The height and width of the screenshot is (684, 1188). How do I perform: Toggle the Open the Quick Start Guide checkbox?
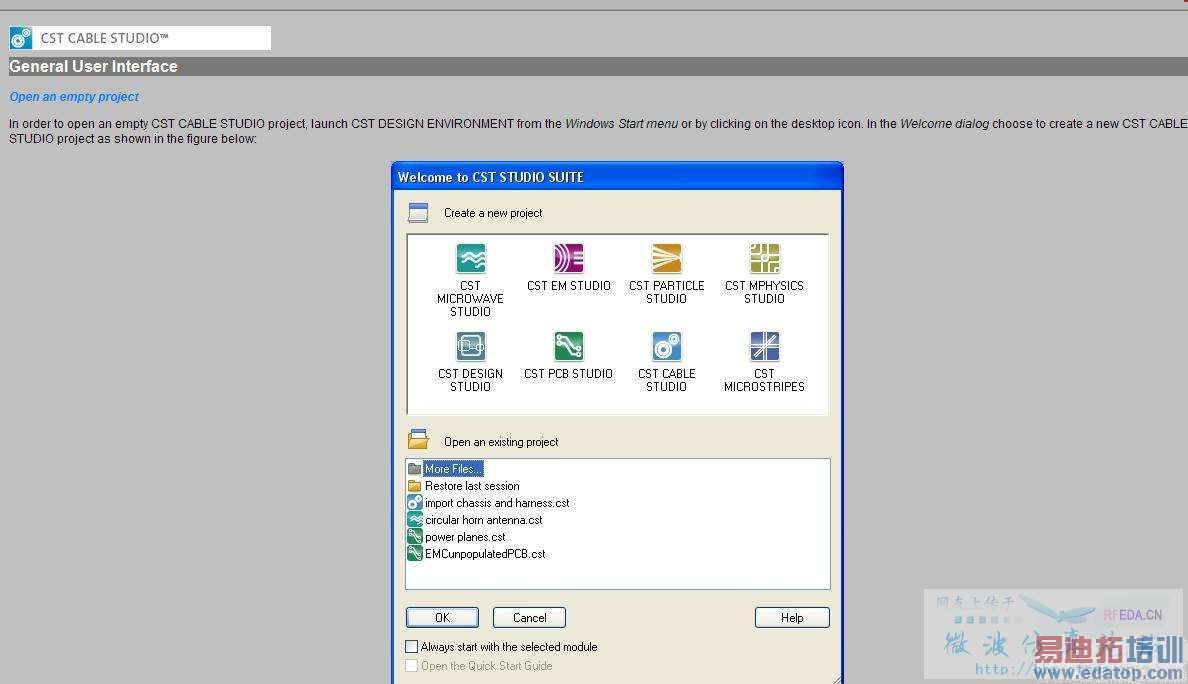coord(411,666)
